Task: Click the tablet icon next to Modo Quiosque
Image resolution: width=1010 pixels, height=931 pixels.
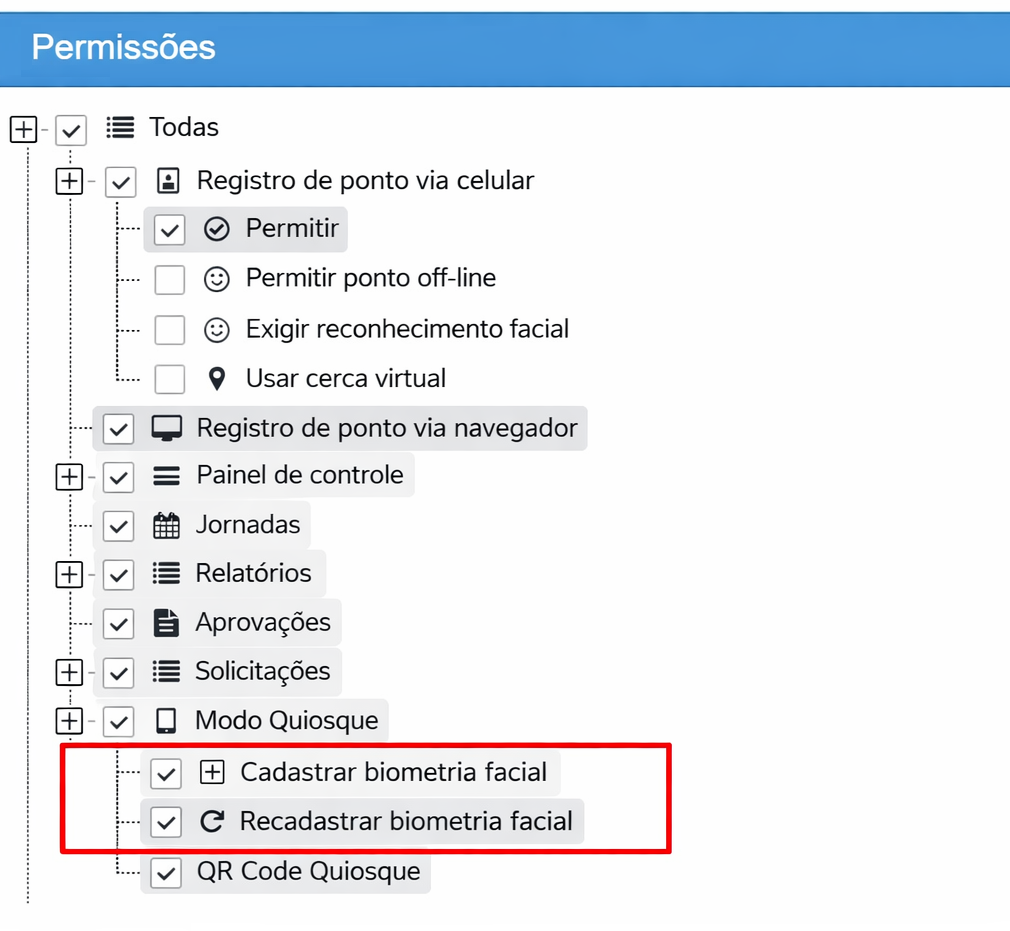Action: click(166, 721)
